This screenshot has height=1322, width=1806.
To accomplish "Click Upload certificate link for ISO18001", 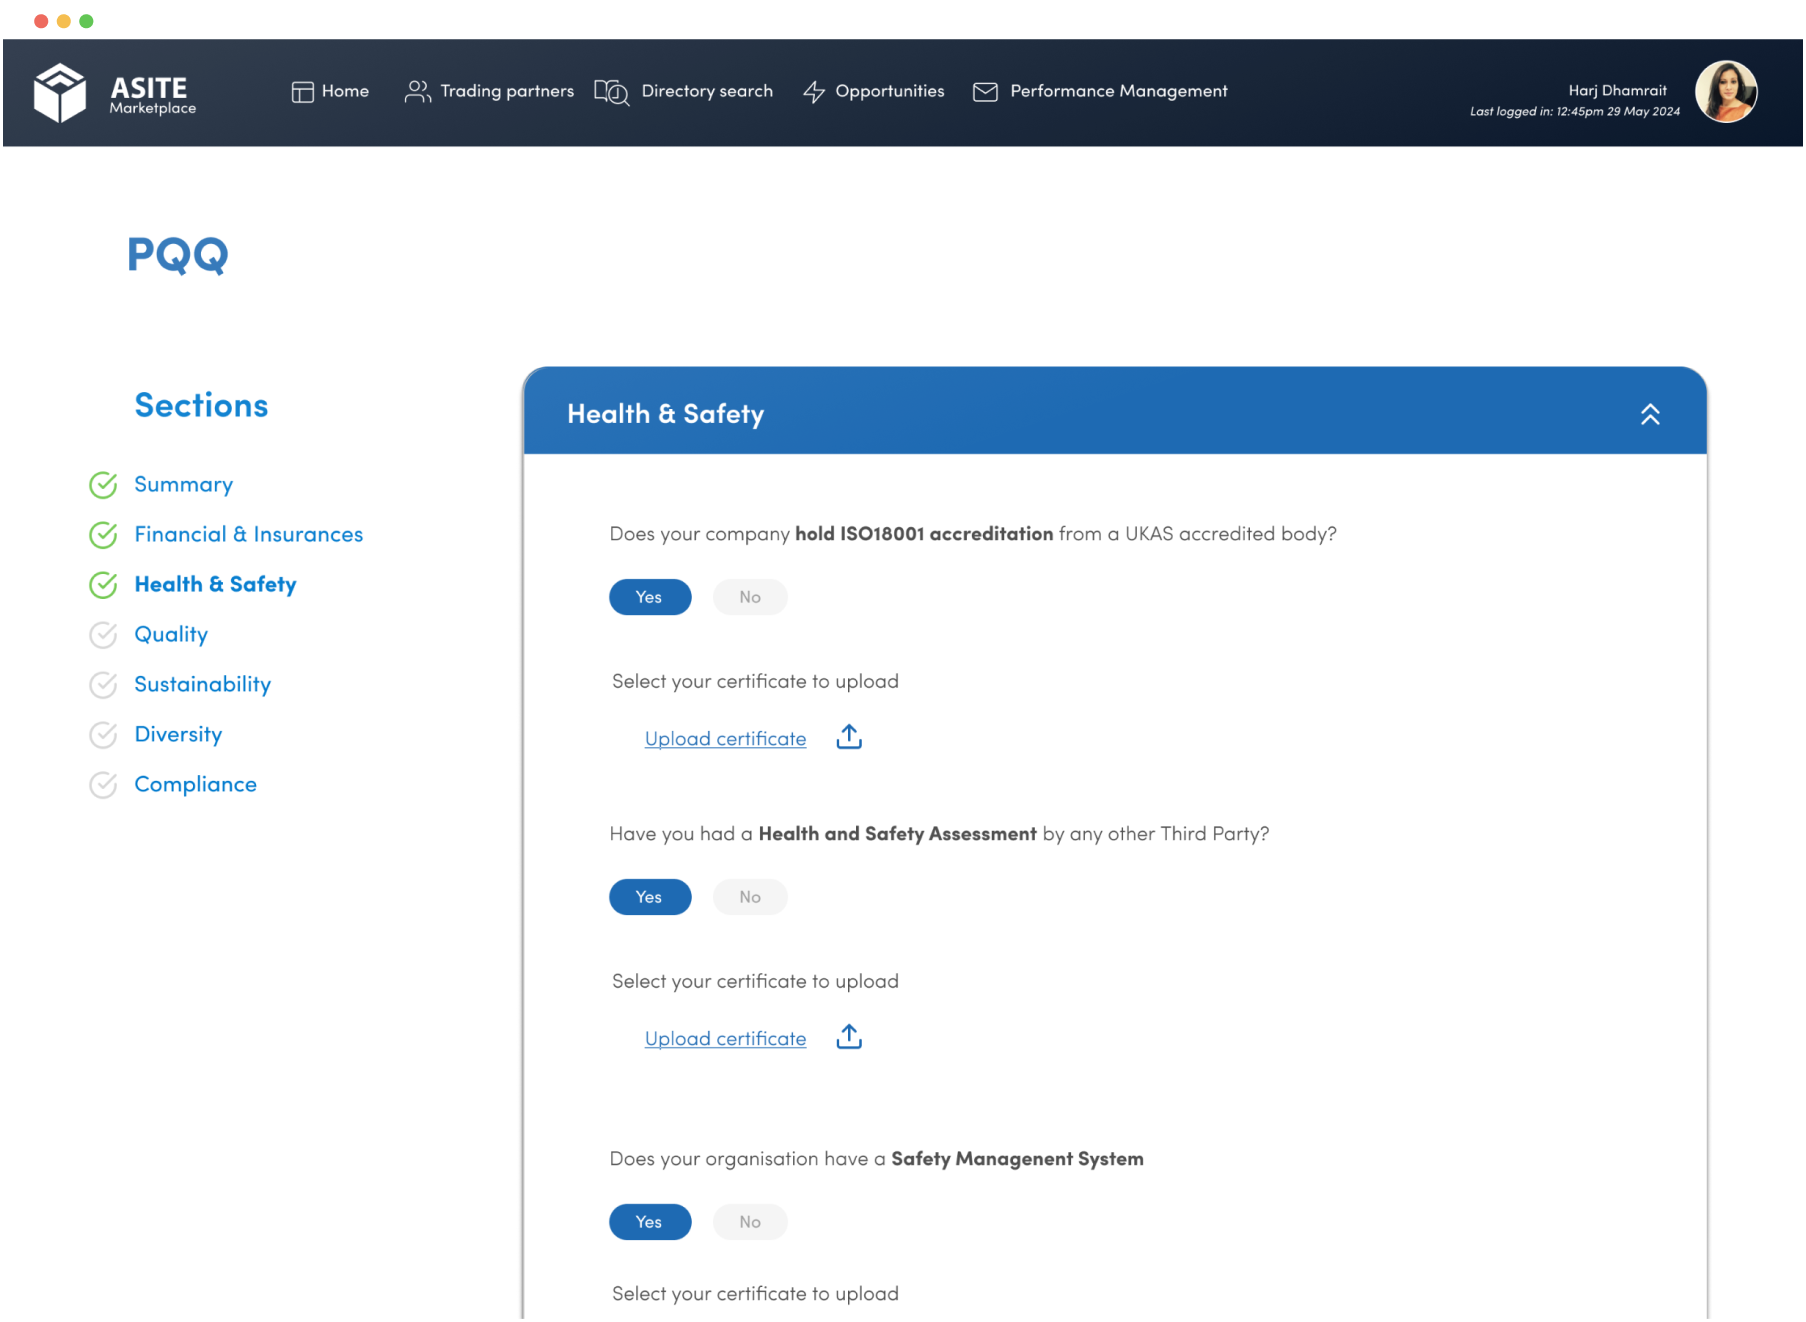I will click(x=725, y=739).
